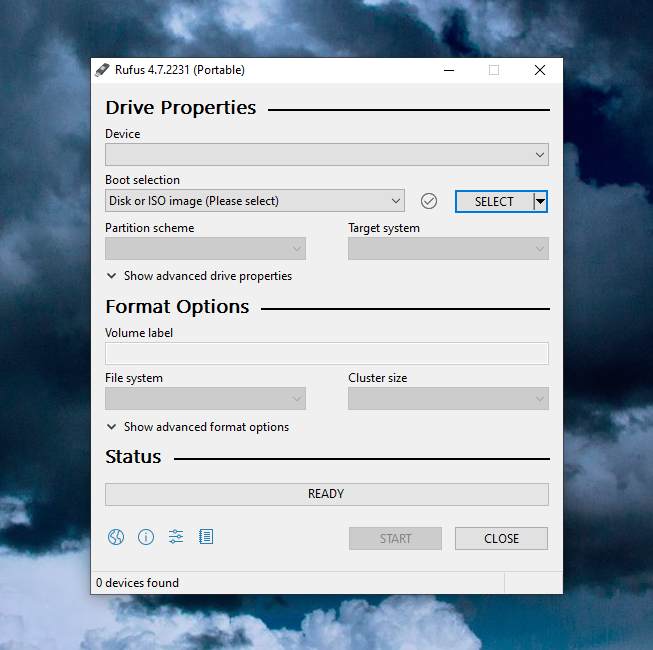This screenshot has height=650, width=653.
Task: Open the SELECT button split arrow
Action: (x=540, y=202)
